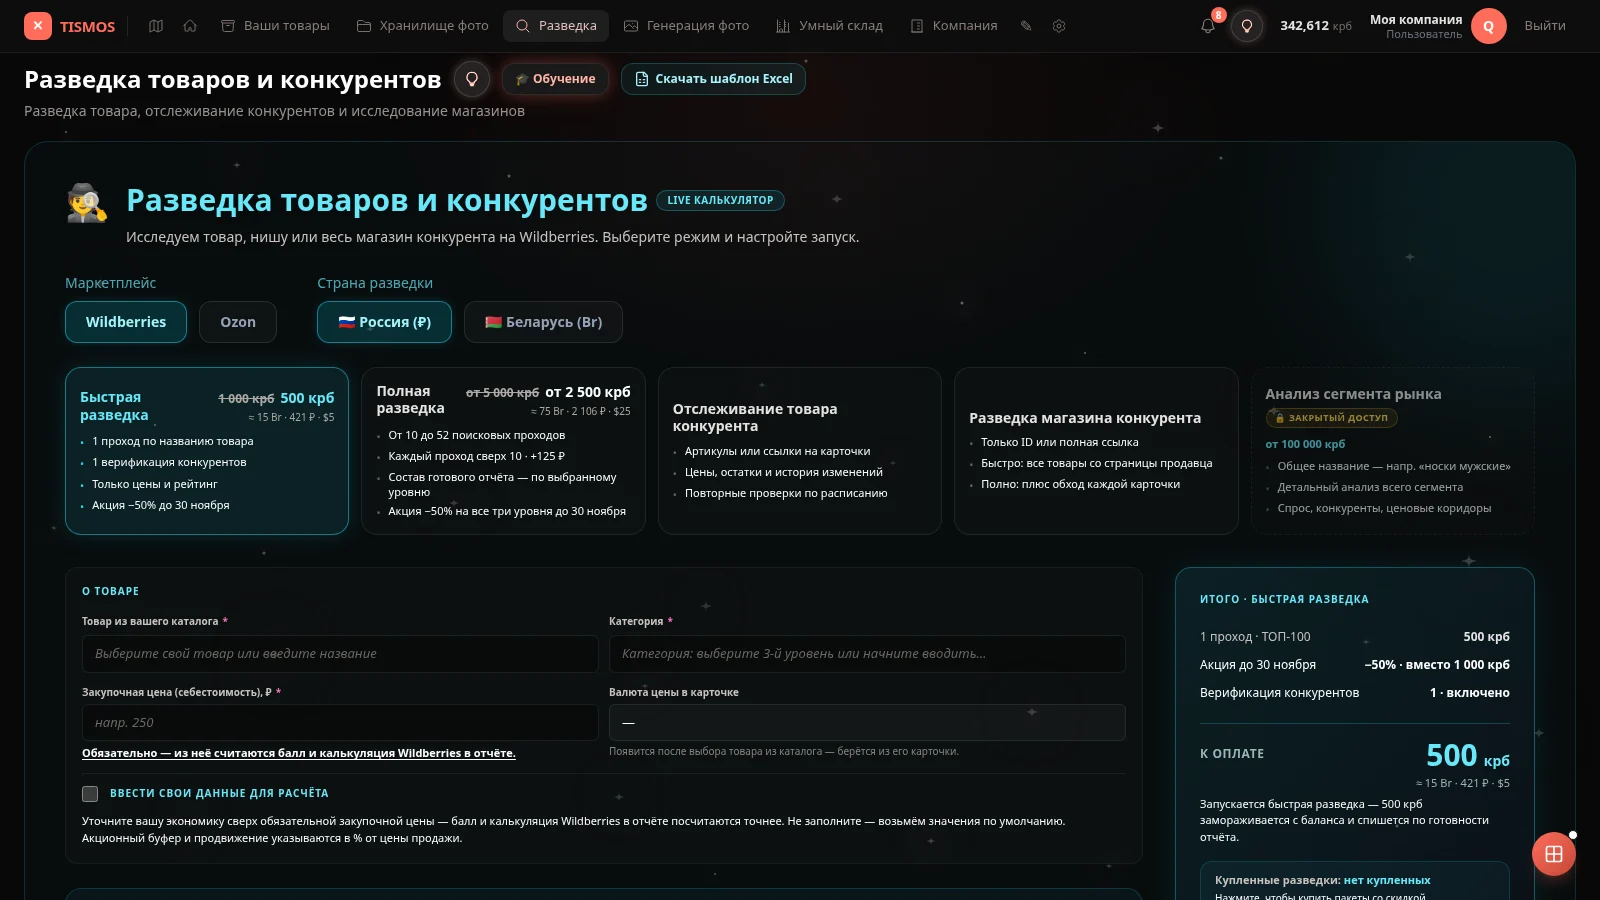Select Ozon marketplace
1600x900 pixels.
point(238,322)
